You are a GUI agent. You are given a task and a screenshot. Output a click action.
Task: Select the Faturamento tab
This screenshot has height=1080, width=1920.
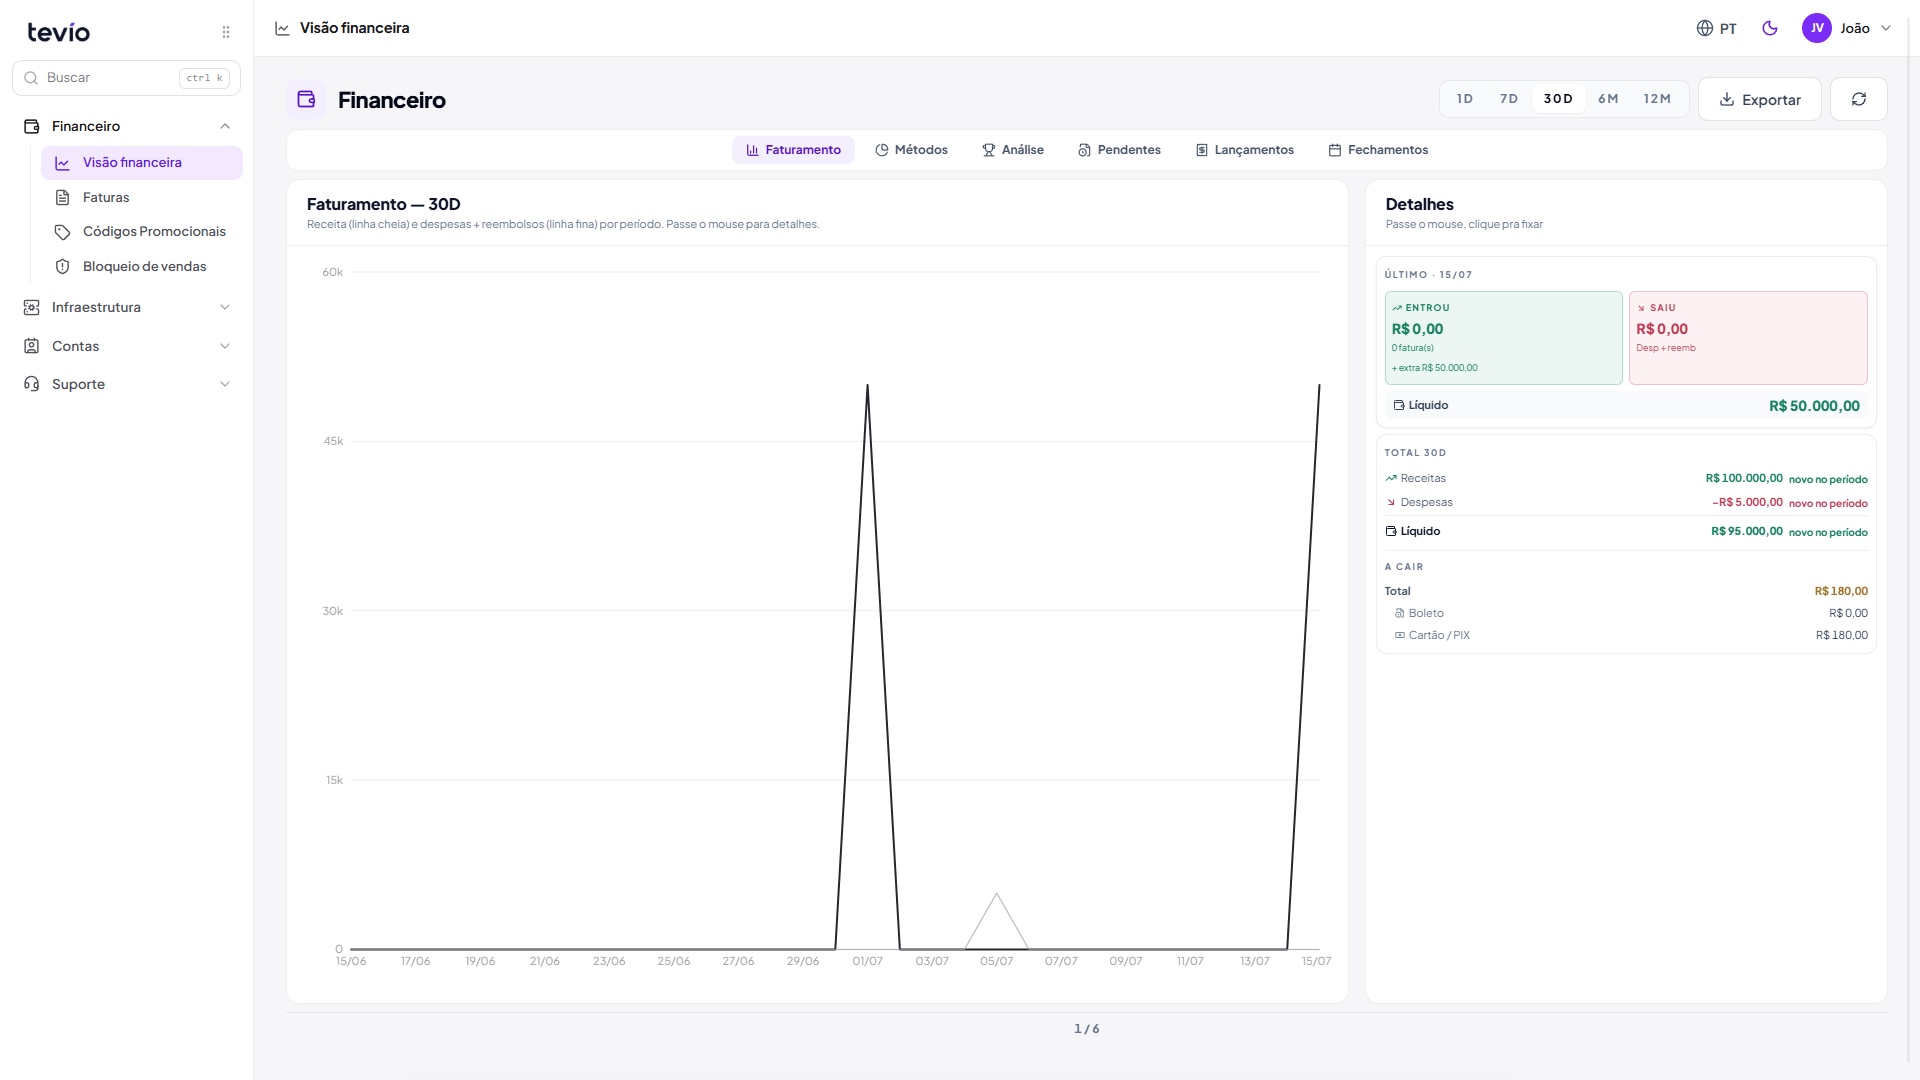coord(793,150)
